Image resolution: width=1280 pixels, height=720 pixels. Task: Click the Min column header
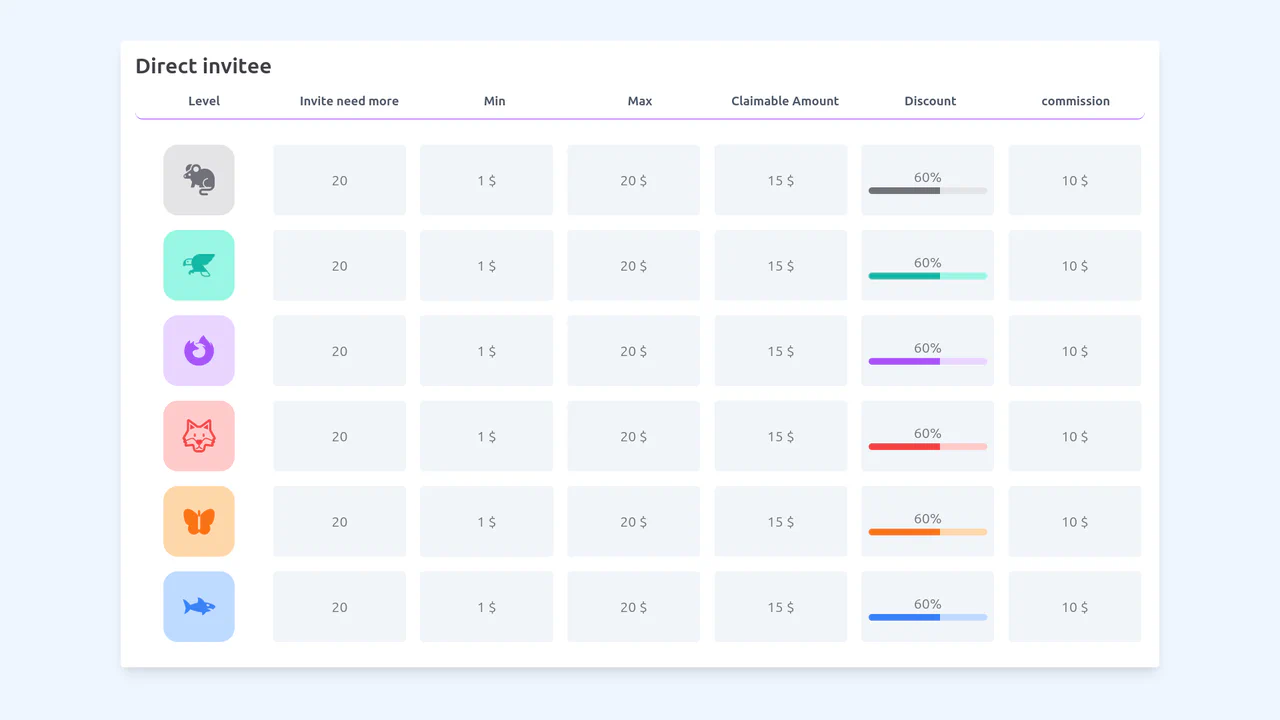(495, 101)
